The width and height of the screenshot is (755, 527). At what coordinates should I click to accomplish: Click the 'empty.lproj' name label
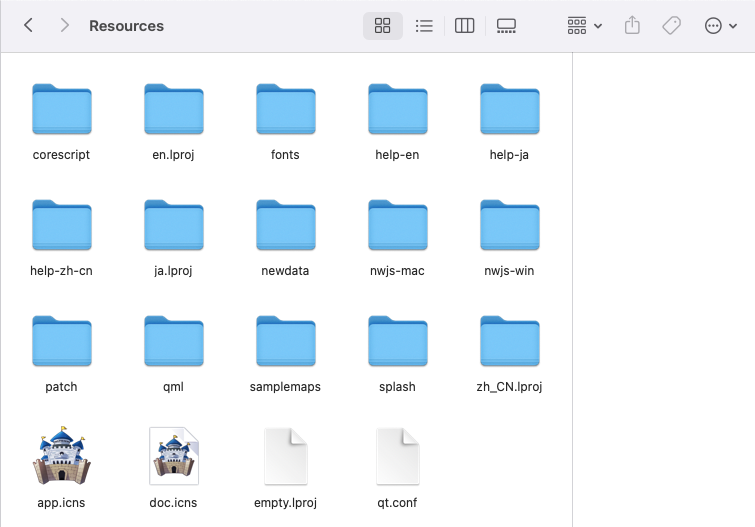(x=285, y=503)
